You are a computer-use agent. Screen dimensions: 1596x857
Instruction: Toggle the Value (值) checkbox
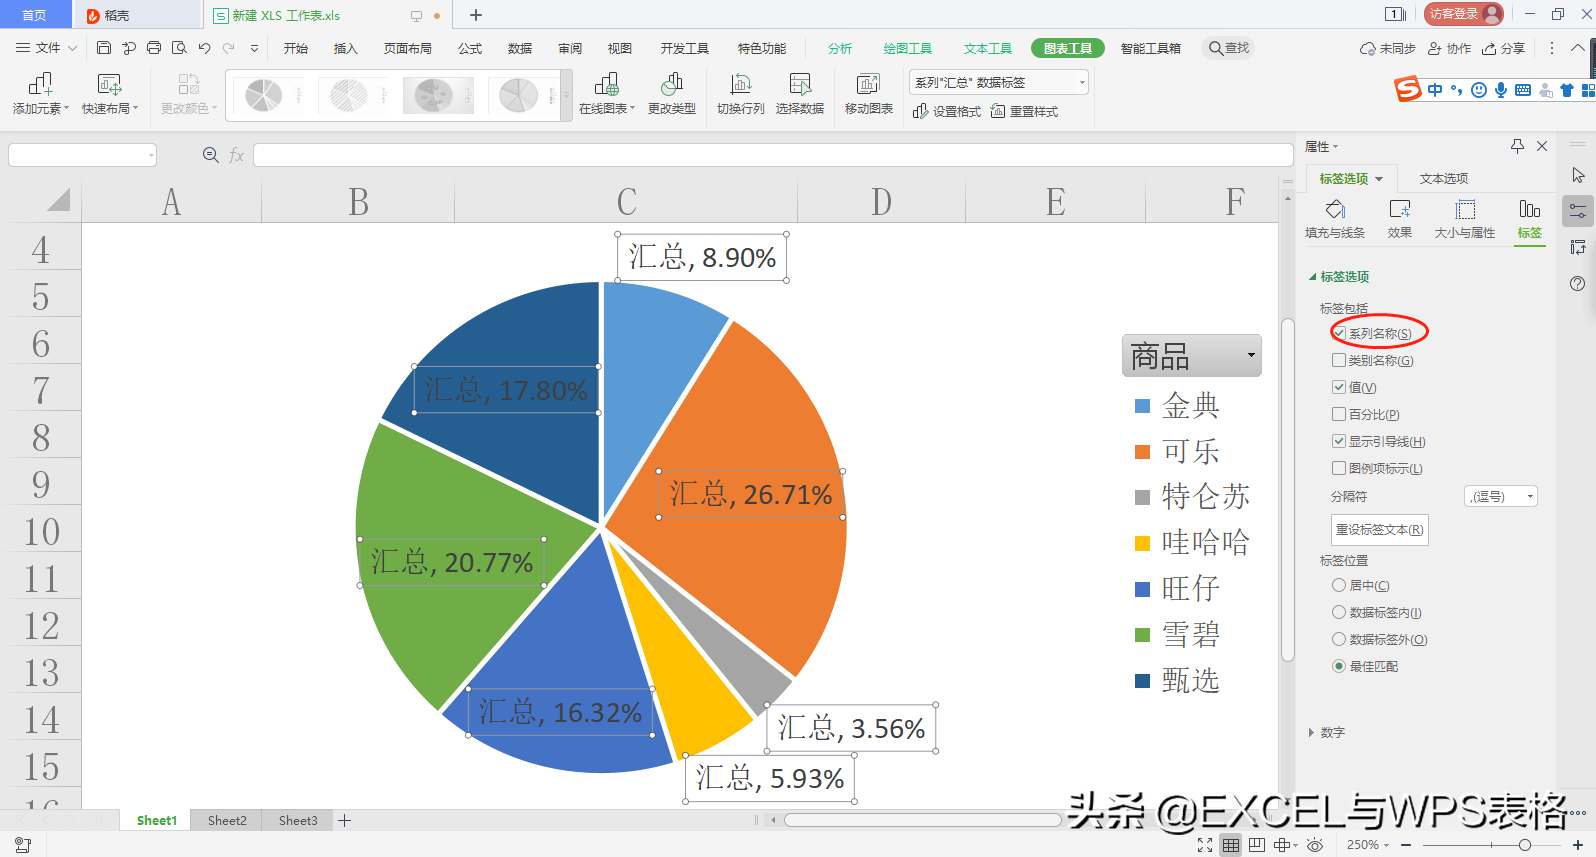[x=1339, y=387]
